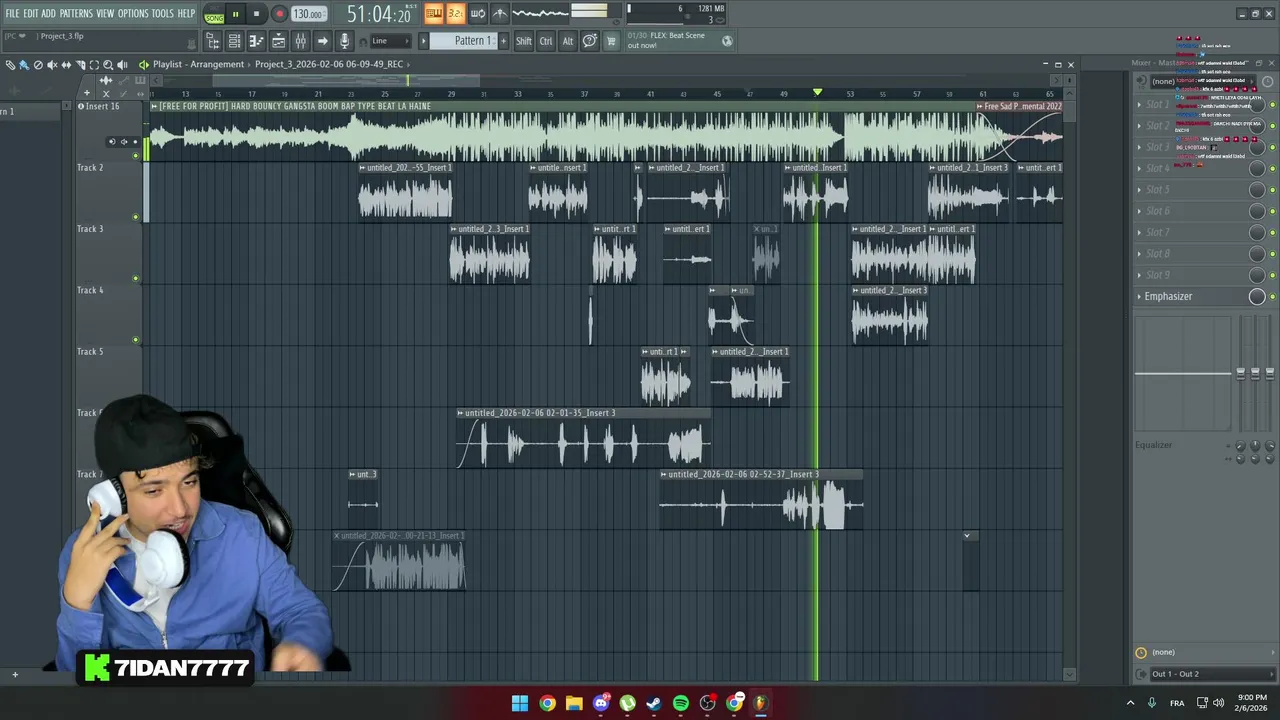The height and width of the screenshot is (720, 1280).
Task: Open the help question mark icon
Action: [x=590, y=41]
